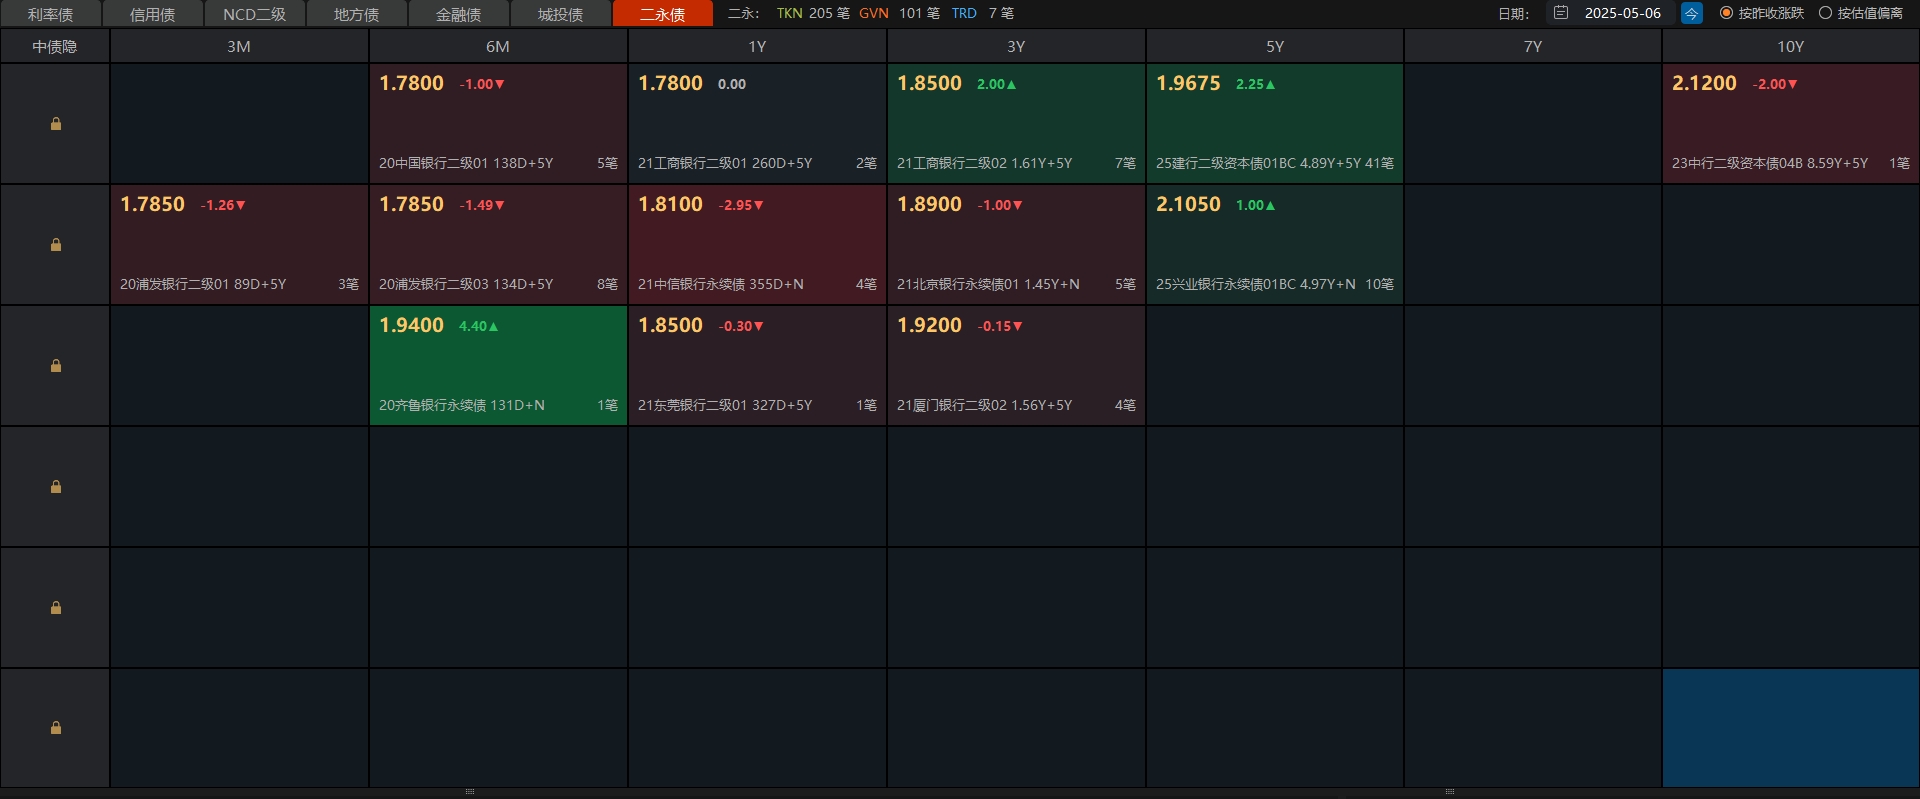Click the 4.40 change value
Image resolution: width=1920 pixels, height=799 pixels.
478,326
